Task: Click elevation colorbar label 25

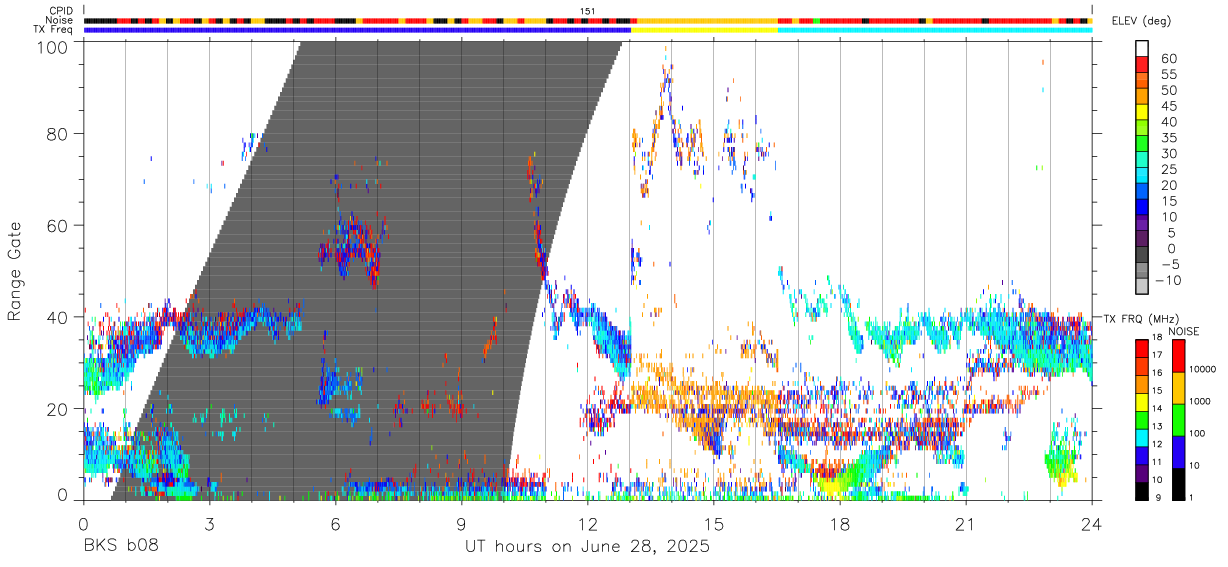Action: tap(1167, 170)
